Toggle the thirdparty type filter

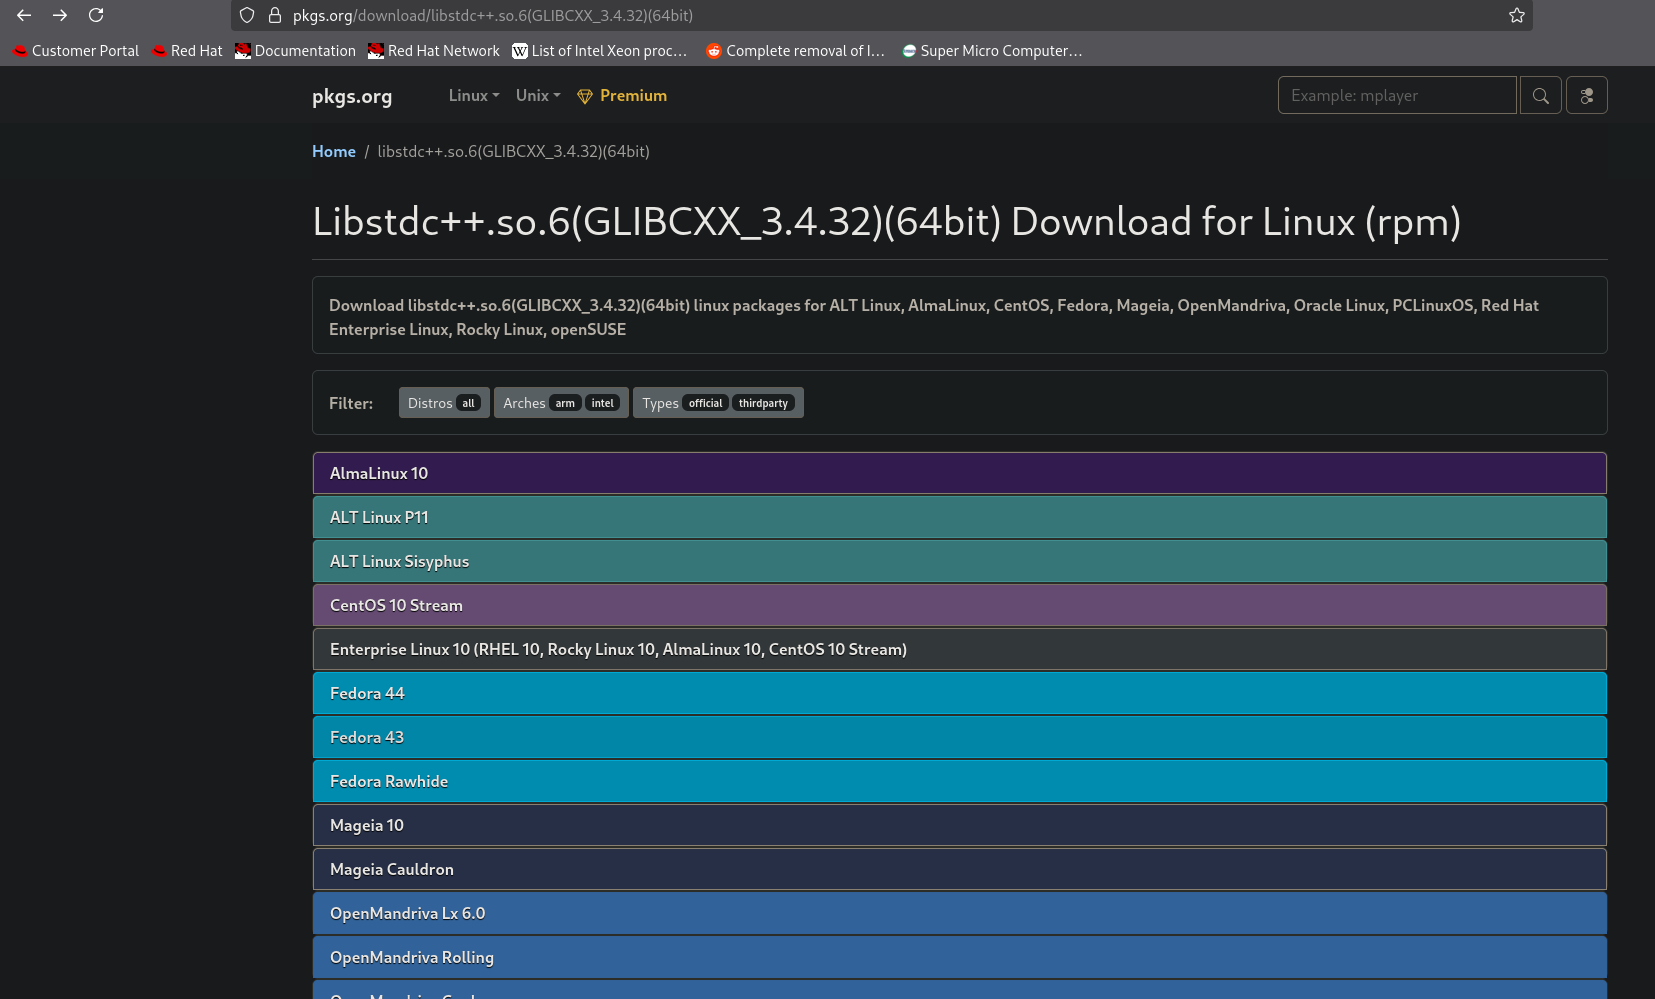(x=763, y=404)
